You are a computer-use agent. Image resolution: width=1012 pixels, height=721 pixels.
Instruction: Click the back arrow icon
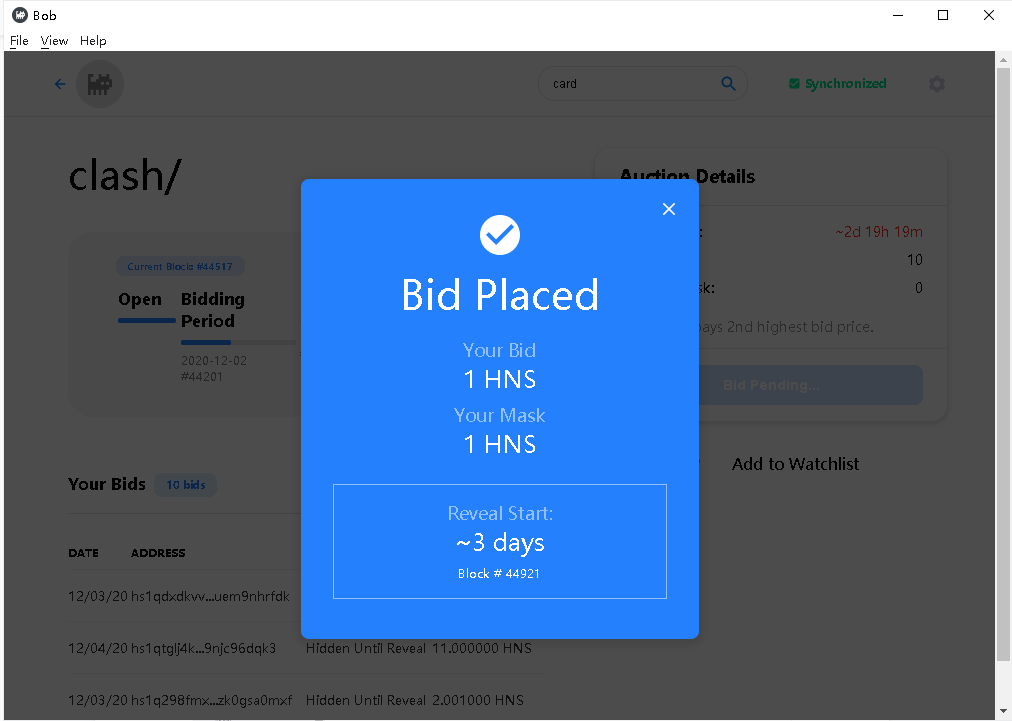60,84
